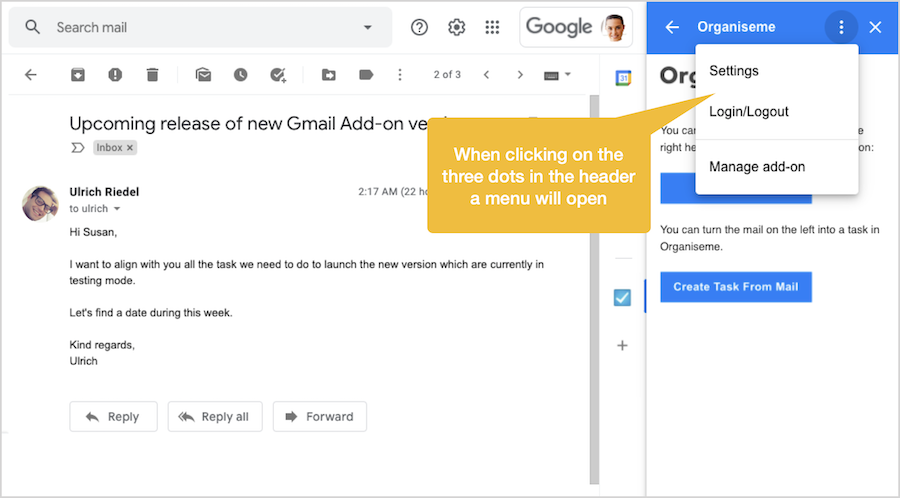Open Google Calendar in side panel
Screen dimensions: 900x498
pyautogui.click(x=622, y=78)
